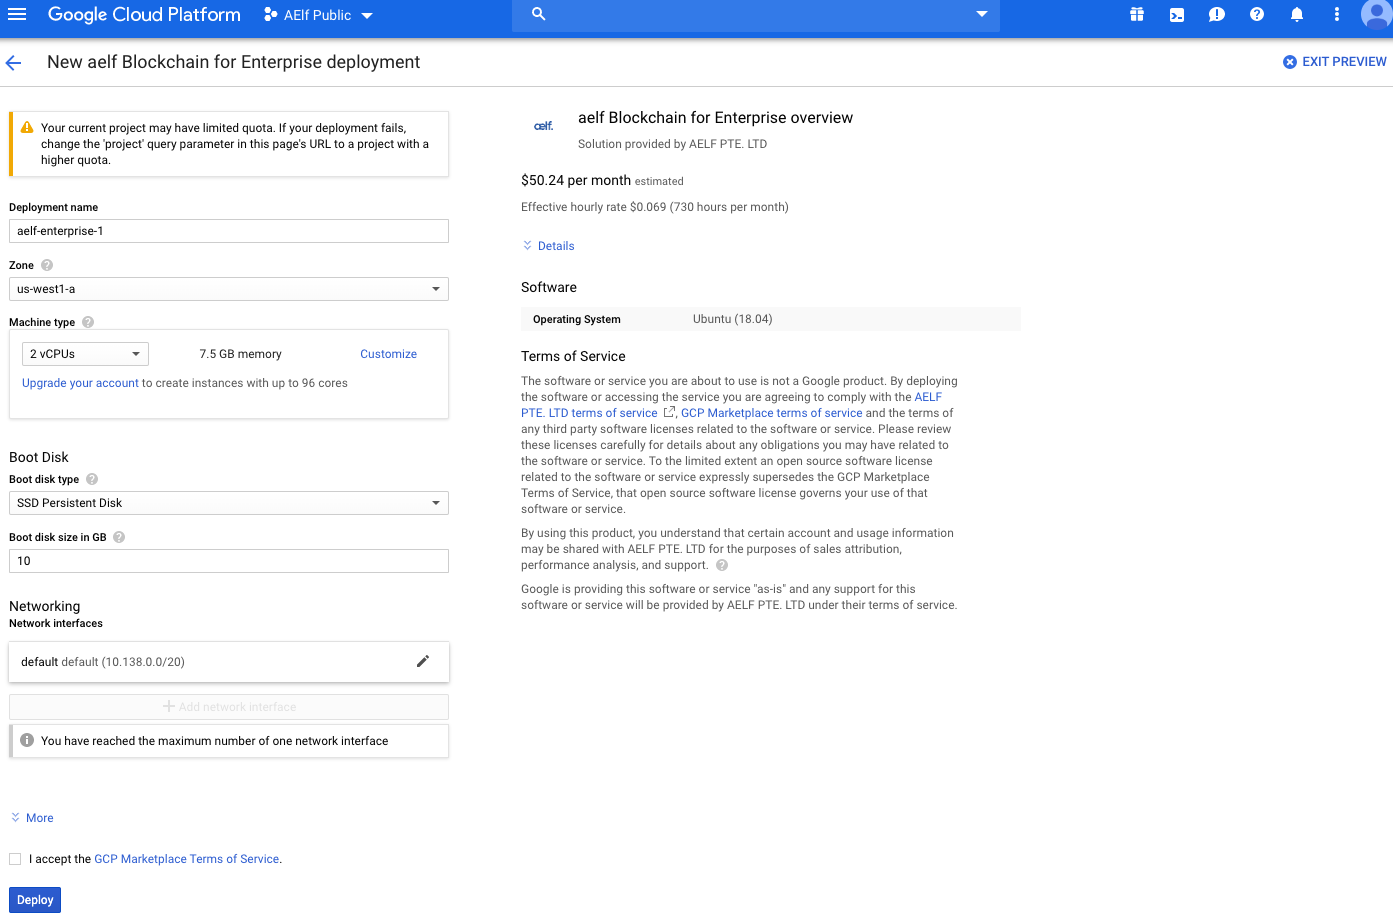The width and height of the screenshot is (1393, 920).
Task: Show help for Boot disk type
Action: [92, 479]
